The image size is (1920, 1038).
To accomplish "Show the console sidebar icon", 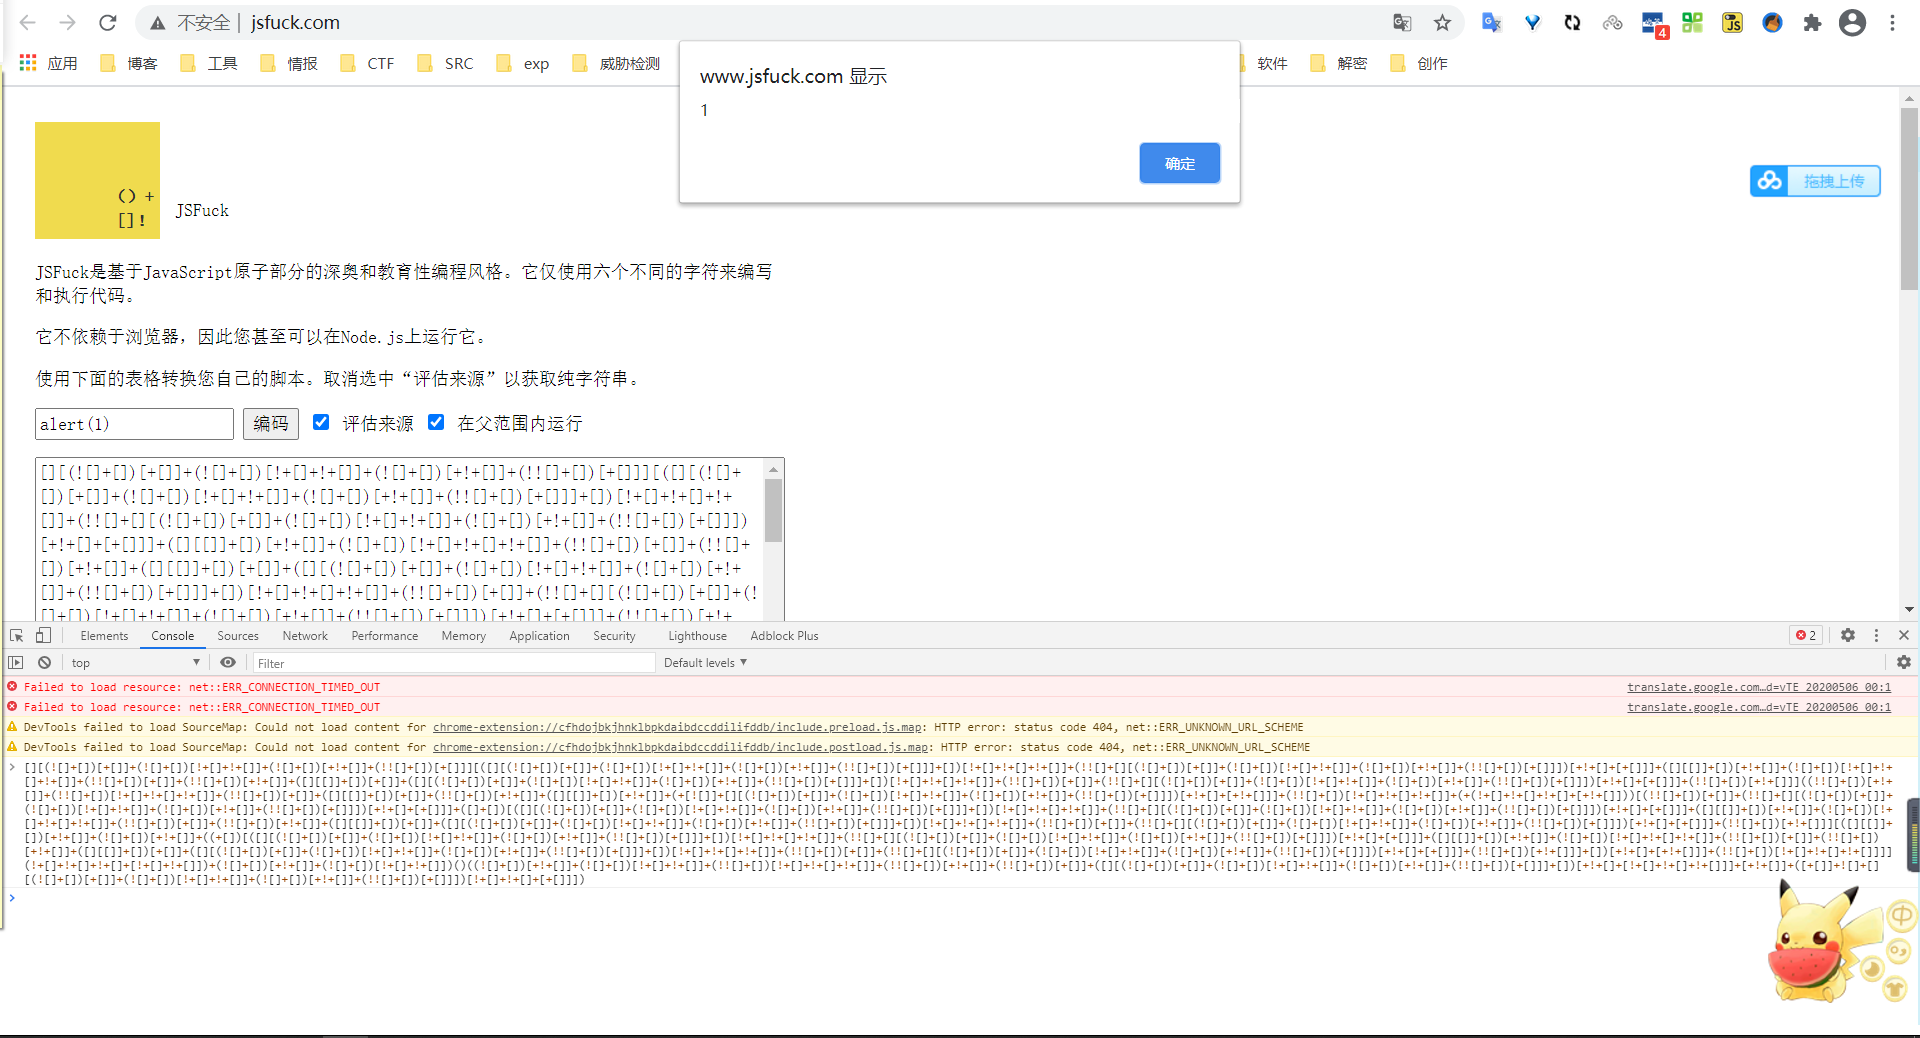I will click(x=15, y=662).
